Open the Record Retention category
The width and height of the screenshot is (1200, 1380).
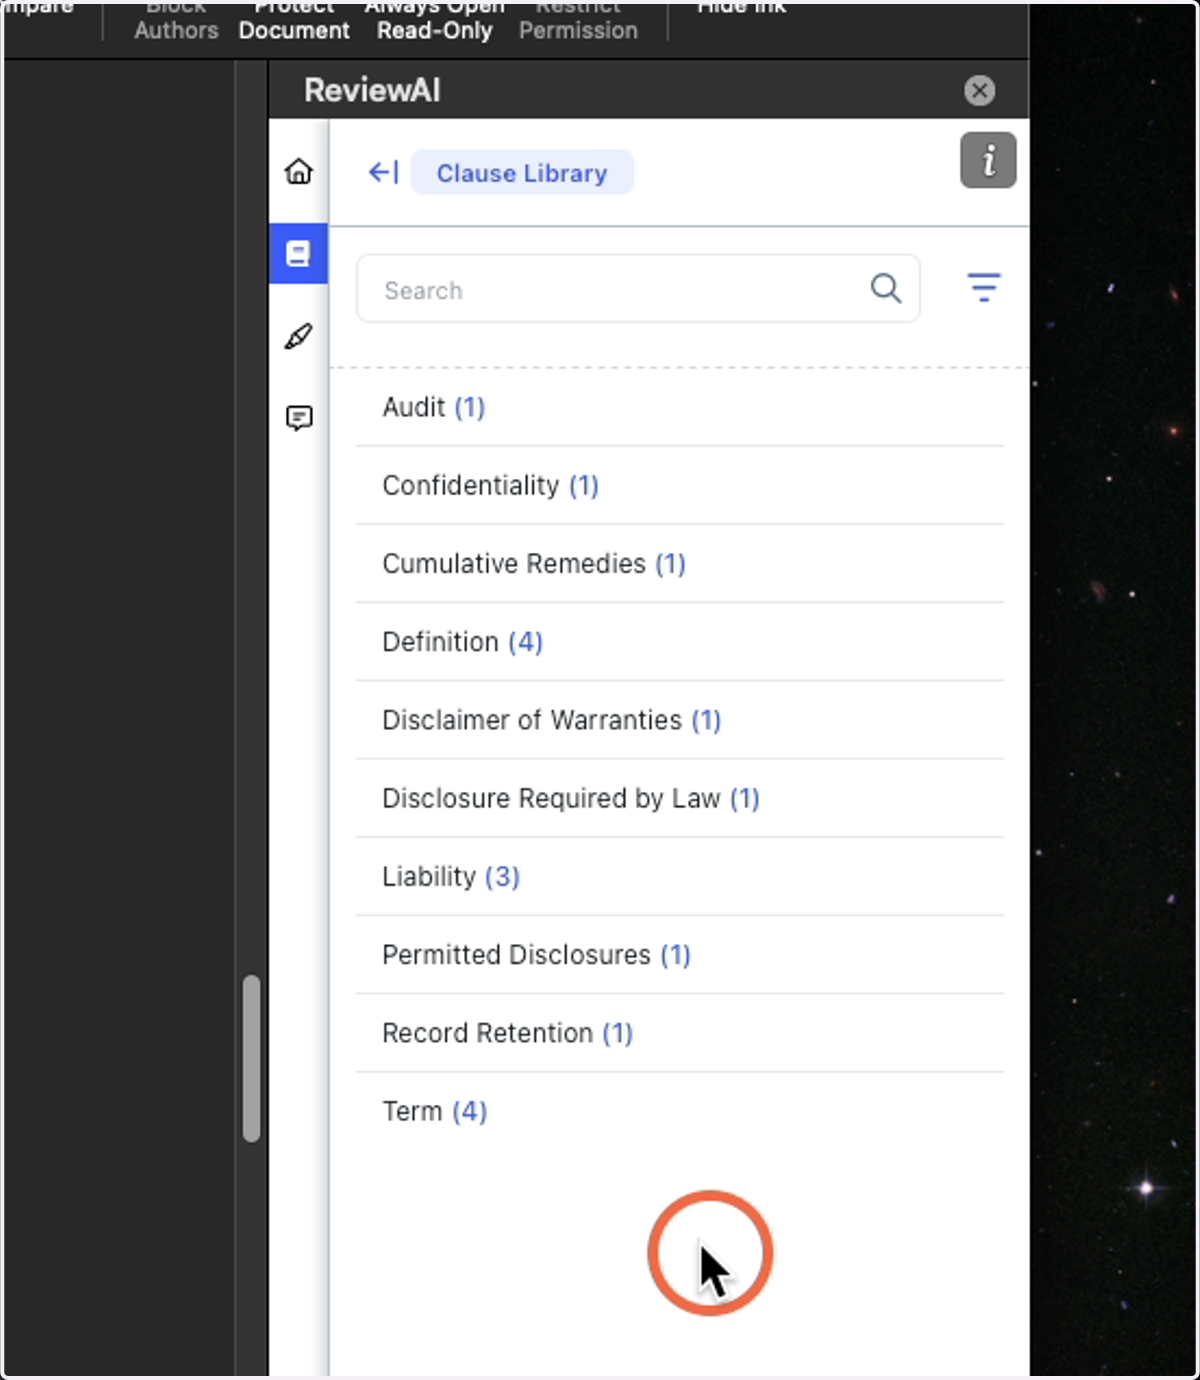680,1033
